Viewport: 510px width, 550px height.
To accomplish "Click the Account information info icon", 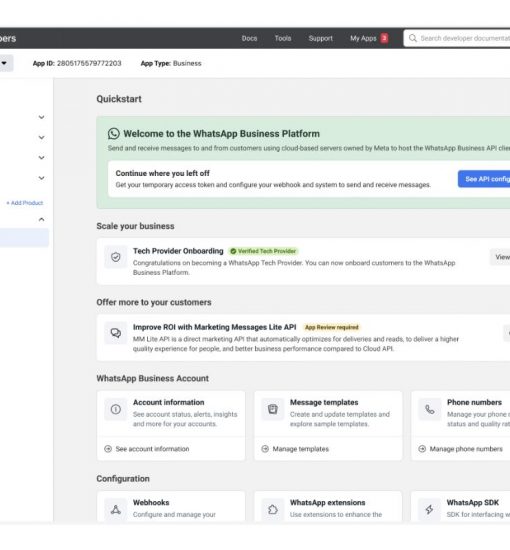I will pyautogui.click(x=116, y=409).
